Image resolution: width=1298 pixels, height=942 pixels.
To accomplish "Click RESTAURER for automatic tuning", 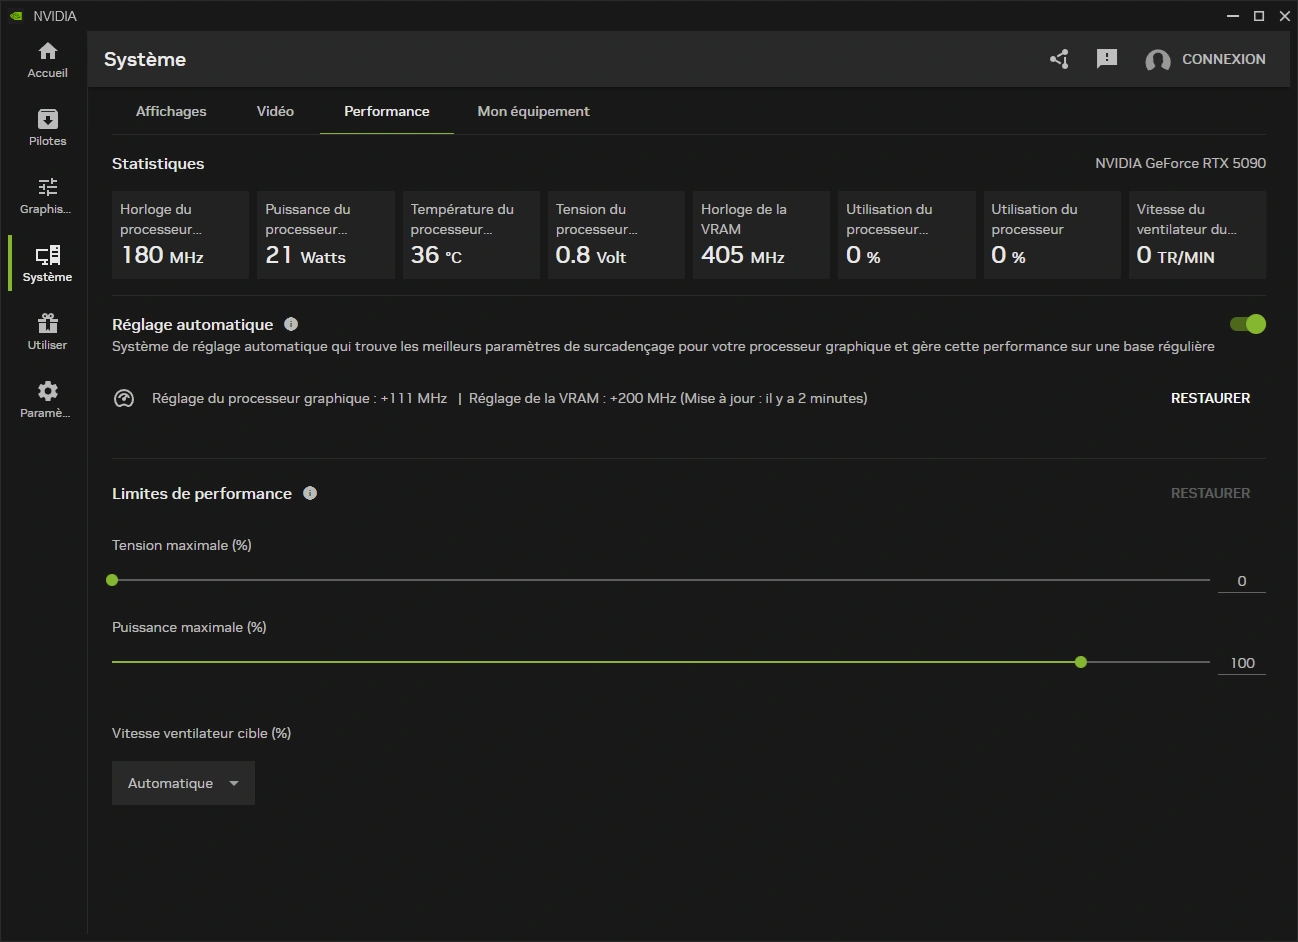I will coord(1210,398).
